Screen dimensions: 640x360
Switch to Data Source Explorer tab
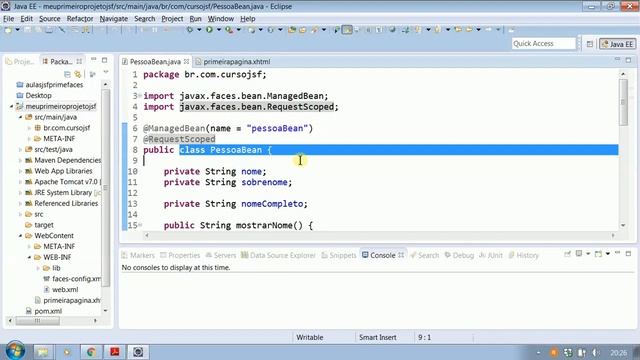coord(278,255)
